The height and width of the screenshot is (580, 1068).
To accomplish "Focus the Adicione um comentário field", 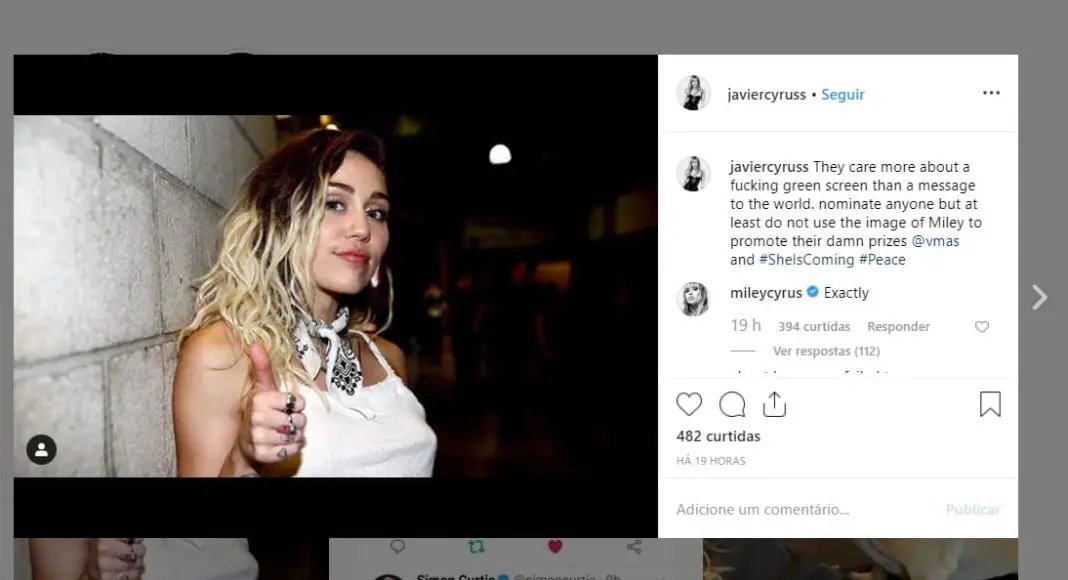I will click(800, 509).
